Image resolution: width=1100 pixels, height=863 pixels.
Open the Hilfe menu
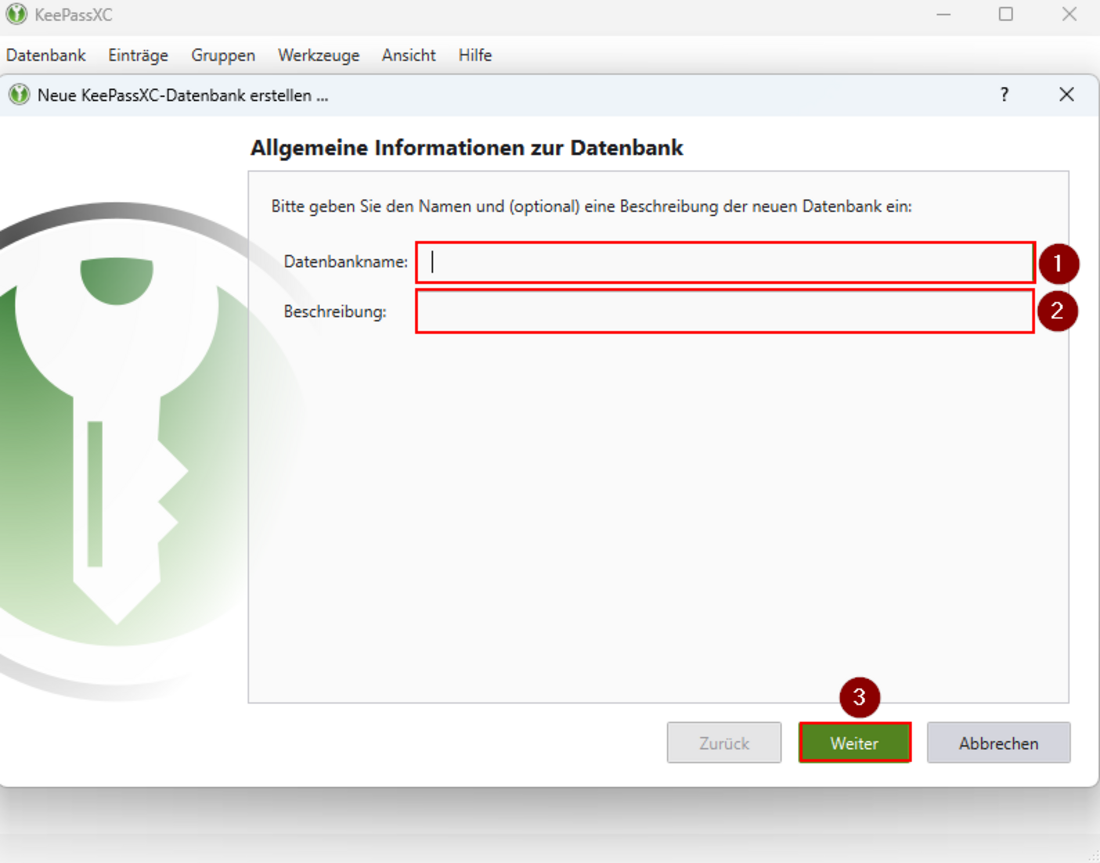(x=475, y=55)
